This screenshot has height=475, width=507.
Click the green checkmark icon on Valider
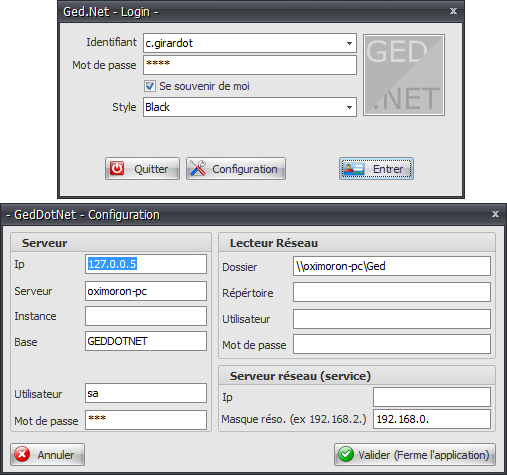[346, 454]
